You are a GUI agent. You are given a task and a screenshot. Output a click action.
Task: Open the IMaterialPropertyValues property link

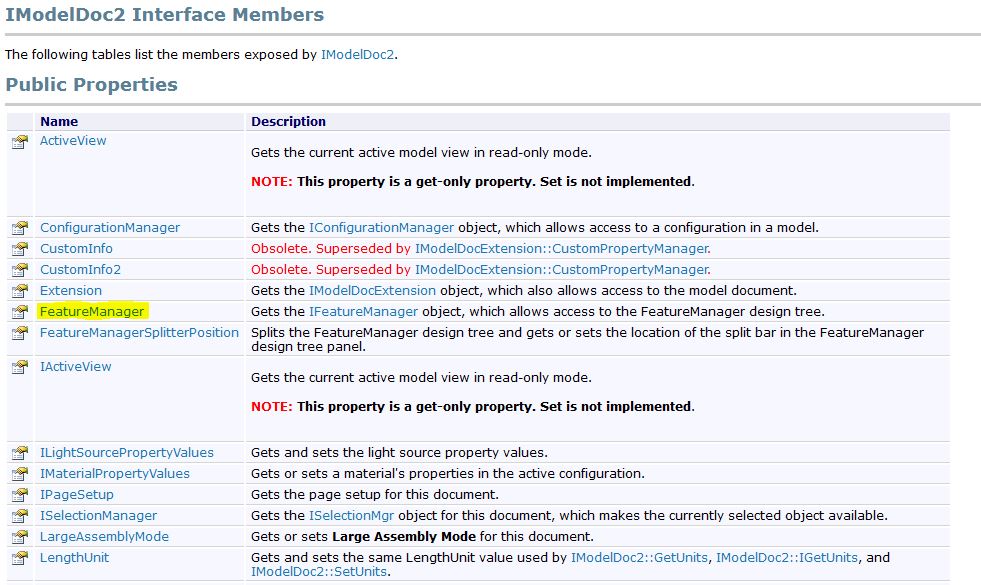coord(114,474)
